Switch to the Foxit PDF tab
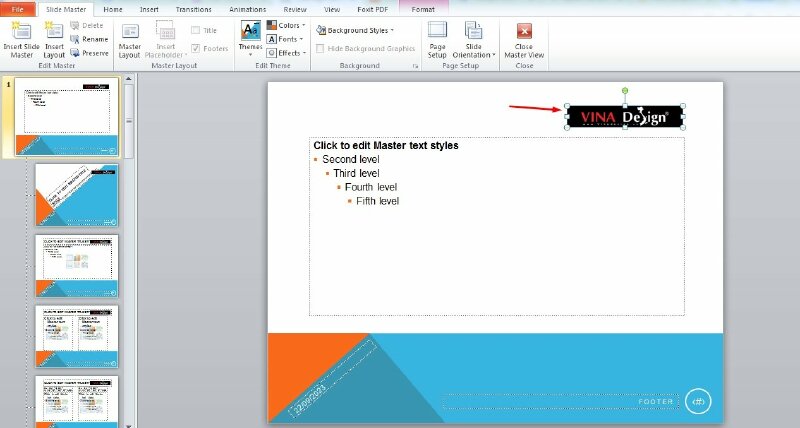800x428 pixels. [x=372, y=9]
